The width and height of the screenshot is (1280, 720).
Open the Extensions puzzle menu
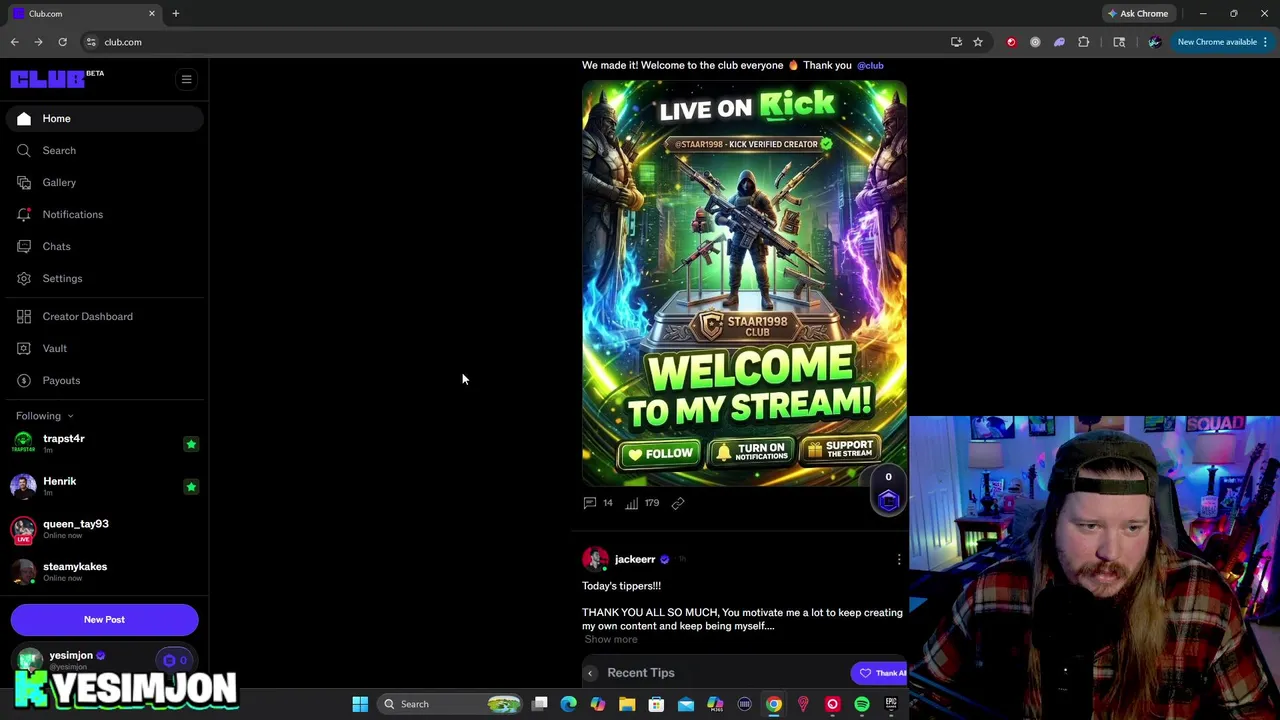[1084, 42]
